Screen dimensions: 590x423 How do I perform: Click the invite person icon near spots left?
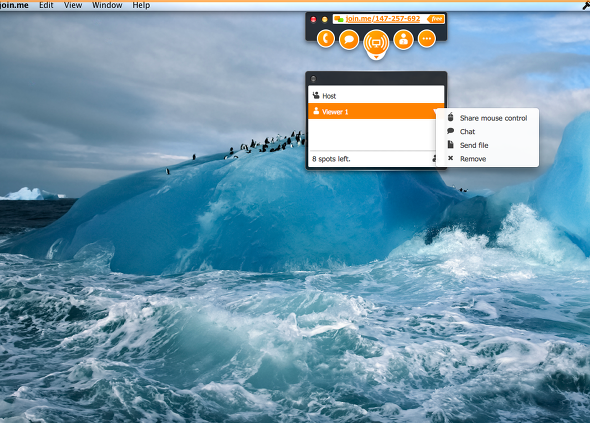(434, 158)
